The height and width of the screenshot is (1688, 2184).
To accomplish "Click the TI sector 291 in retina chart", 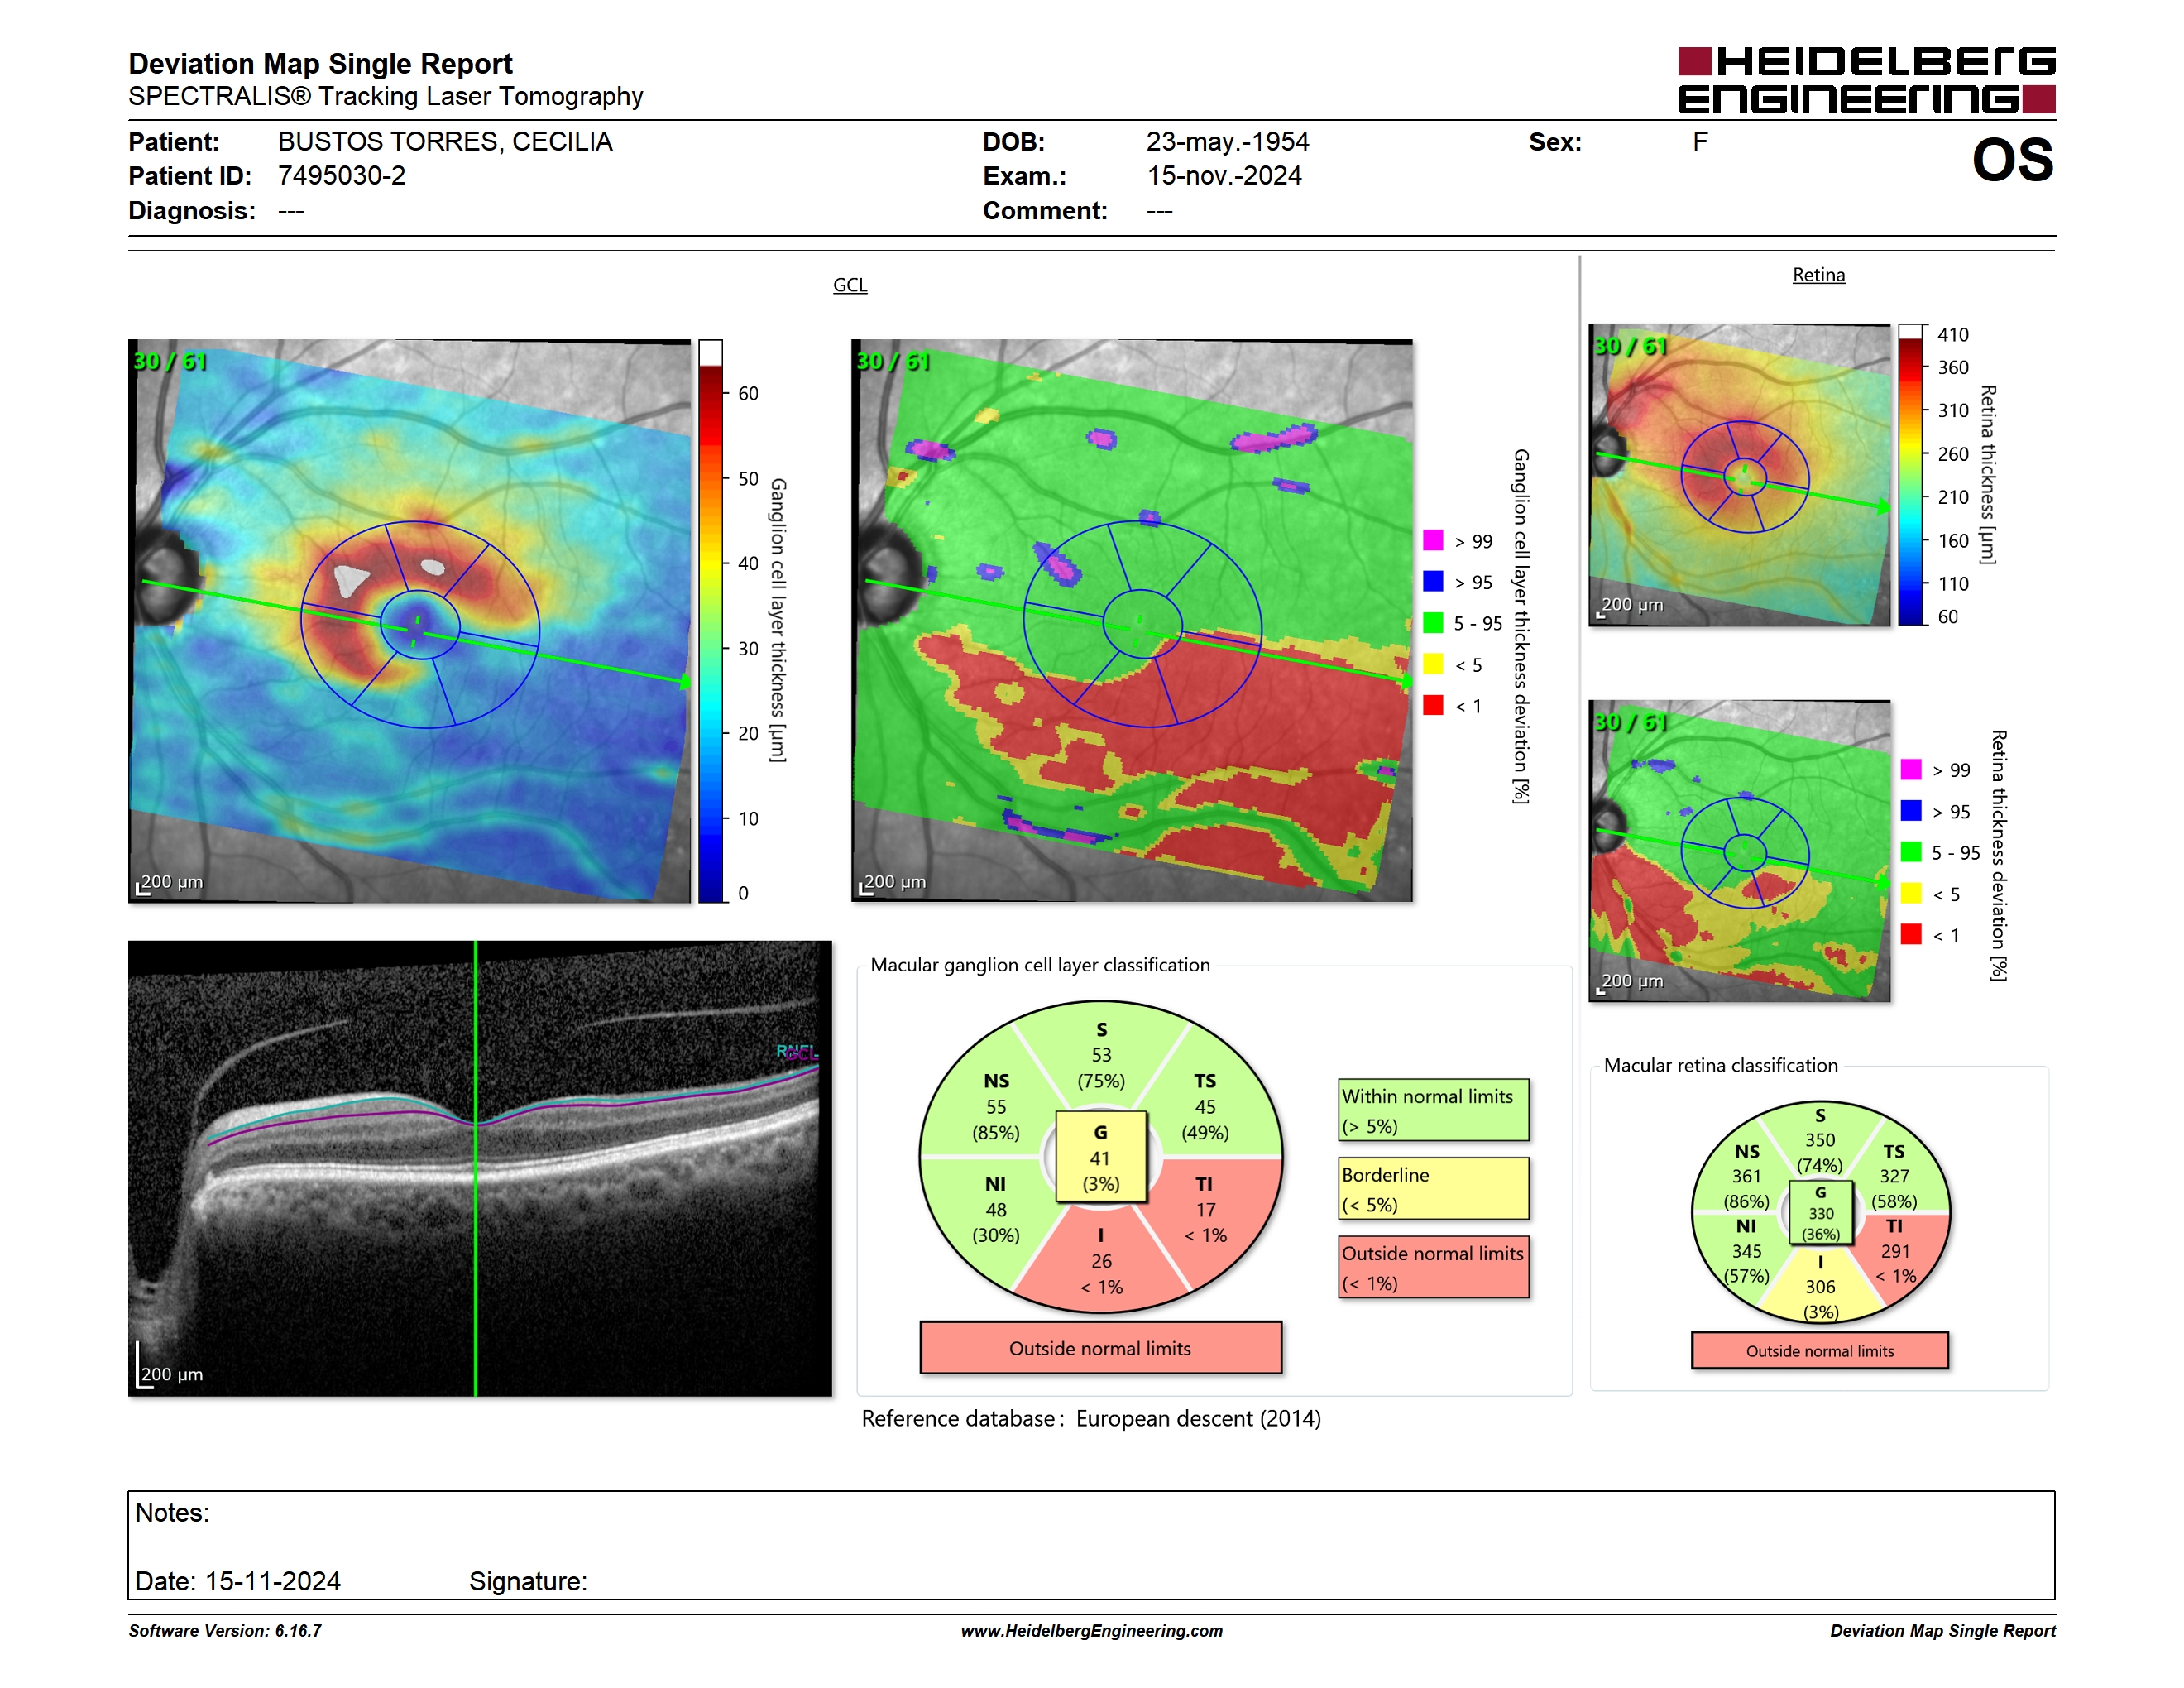I will point(1895,1251).
